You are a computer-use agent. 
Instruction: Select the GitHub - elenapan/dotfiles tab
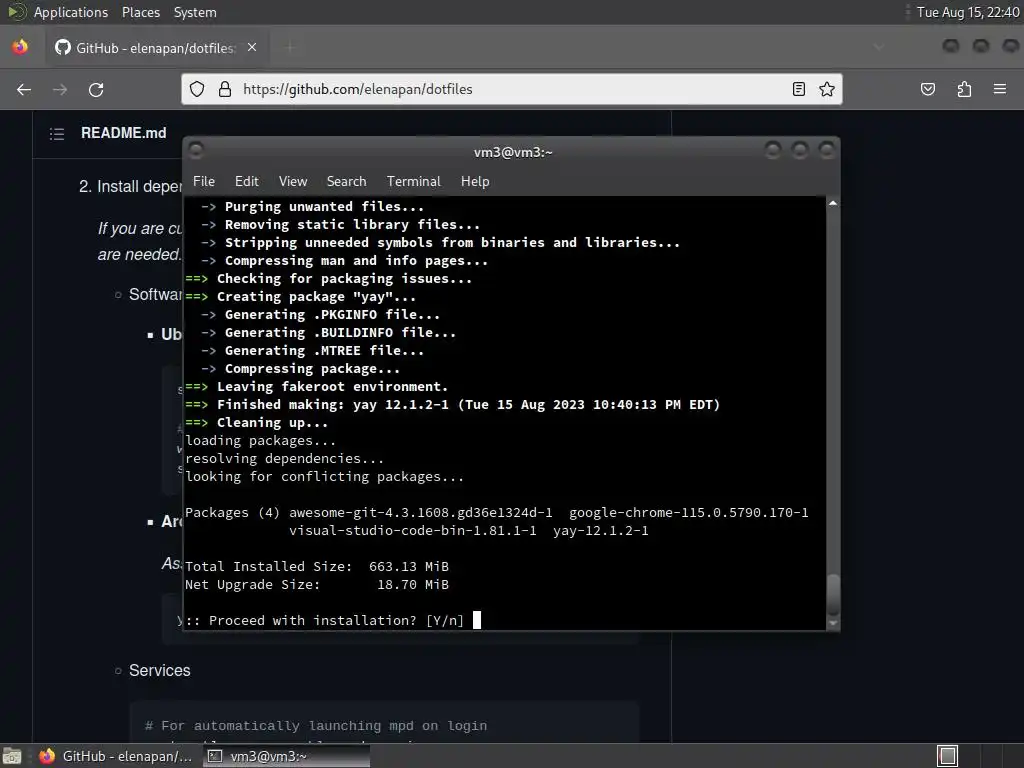(155, 48)
